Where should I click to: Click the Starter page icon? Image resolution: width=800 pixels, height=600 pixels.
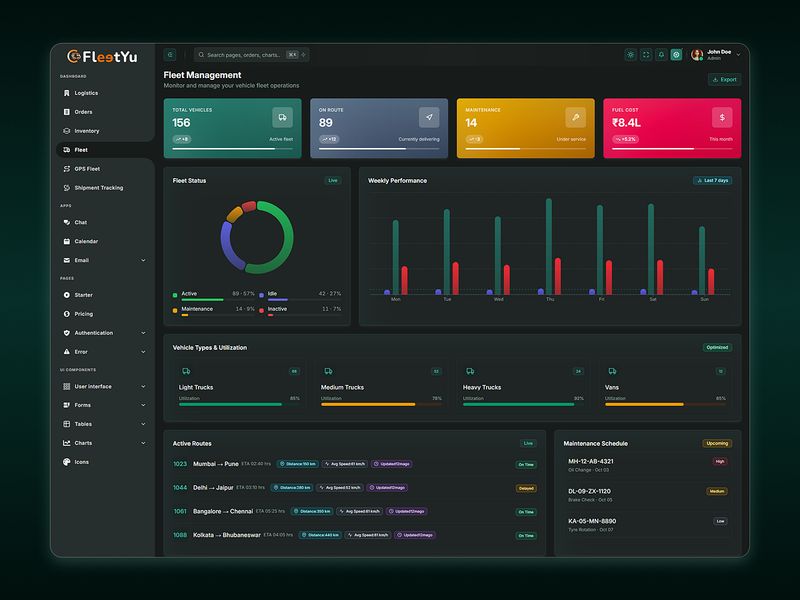point(66,295)
